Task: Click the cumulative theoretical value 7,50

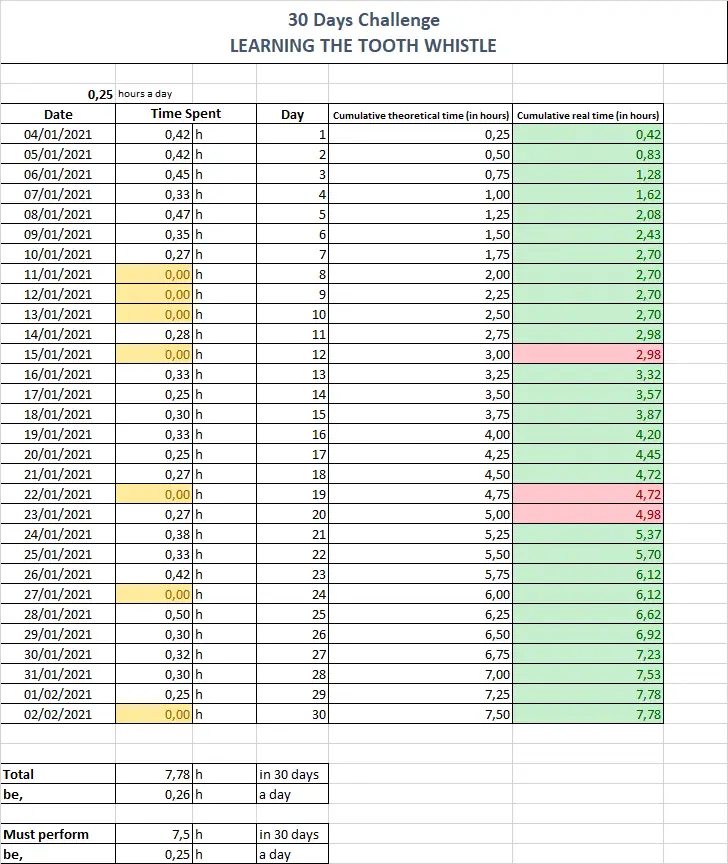Action: pyautogui.click(x=421, y=714)
